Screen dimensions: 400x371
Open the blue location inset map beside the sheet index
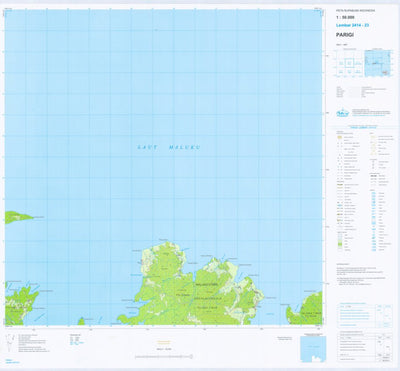(x=378, y=63)
